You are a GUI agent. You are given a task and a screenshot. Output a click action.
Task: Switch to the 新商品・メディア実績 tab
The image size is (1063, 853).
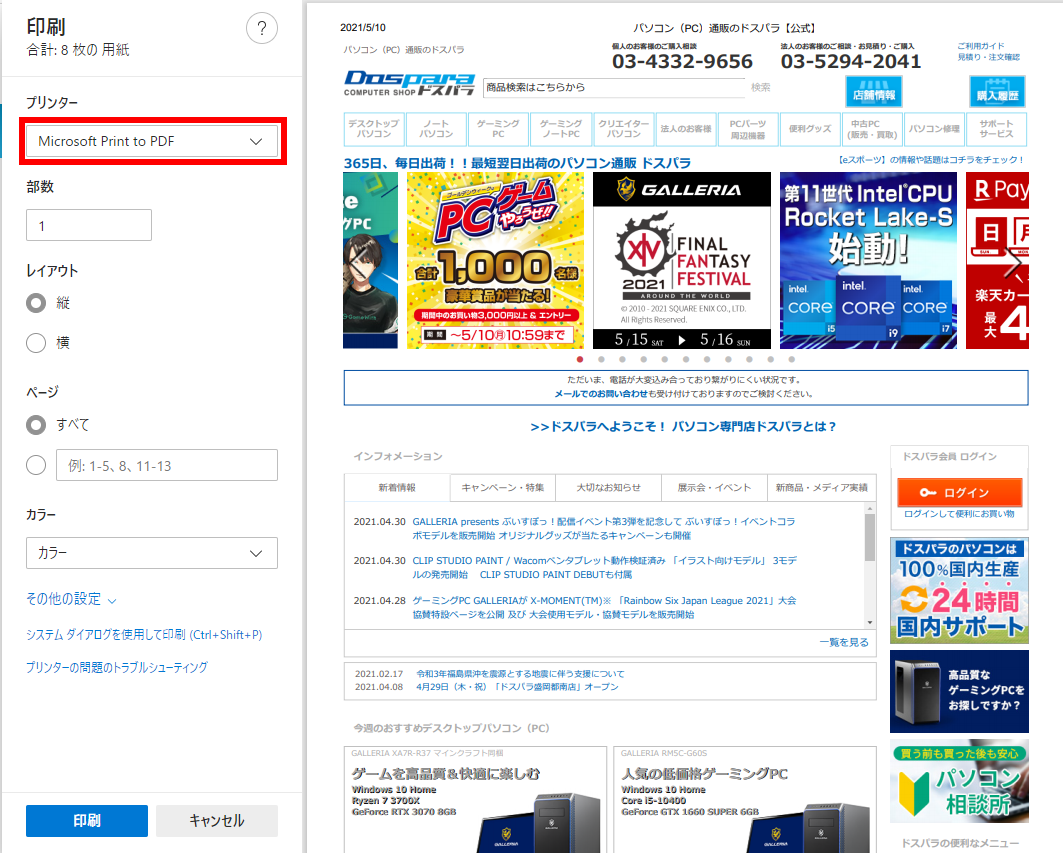pyautogui.click(x=822, y=488)
